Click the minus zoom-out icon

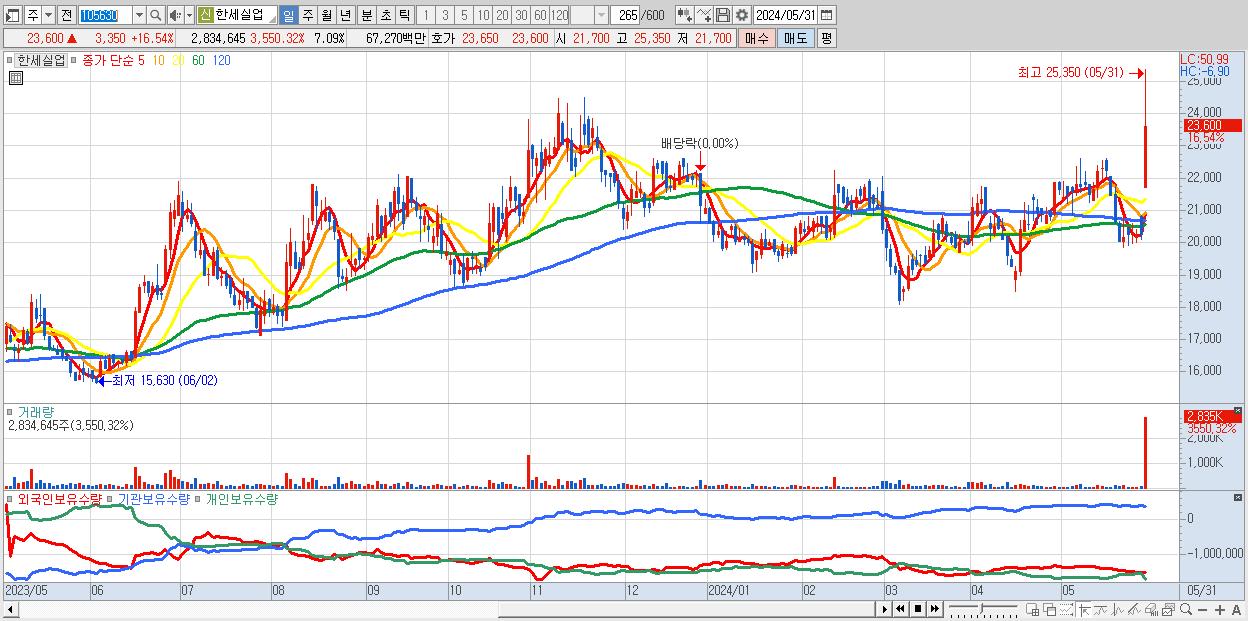tap(1203, 610)
